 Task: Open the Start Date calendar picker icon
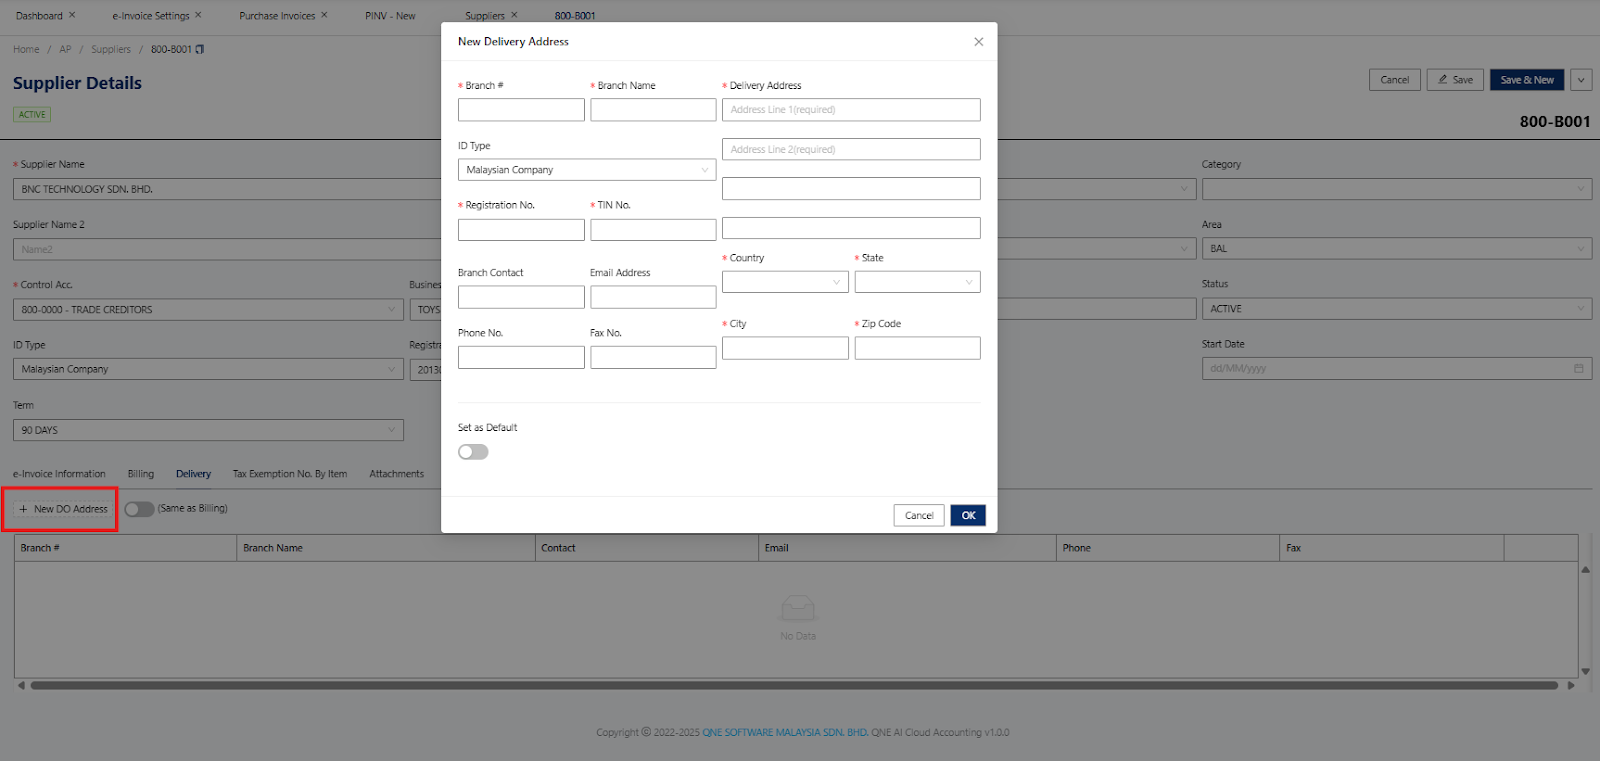(1578, 369)
